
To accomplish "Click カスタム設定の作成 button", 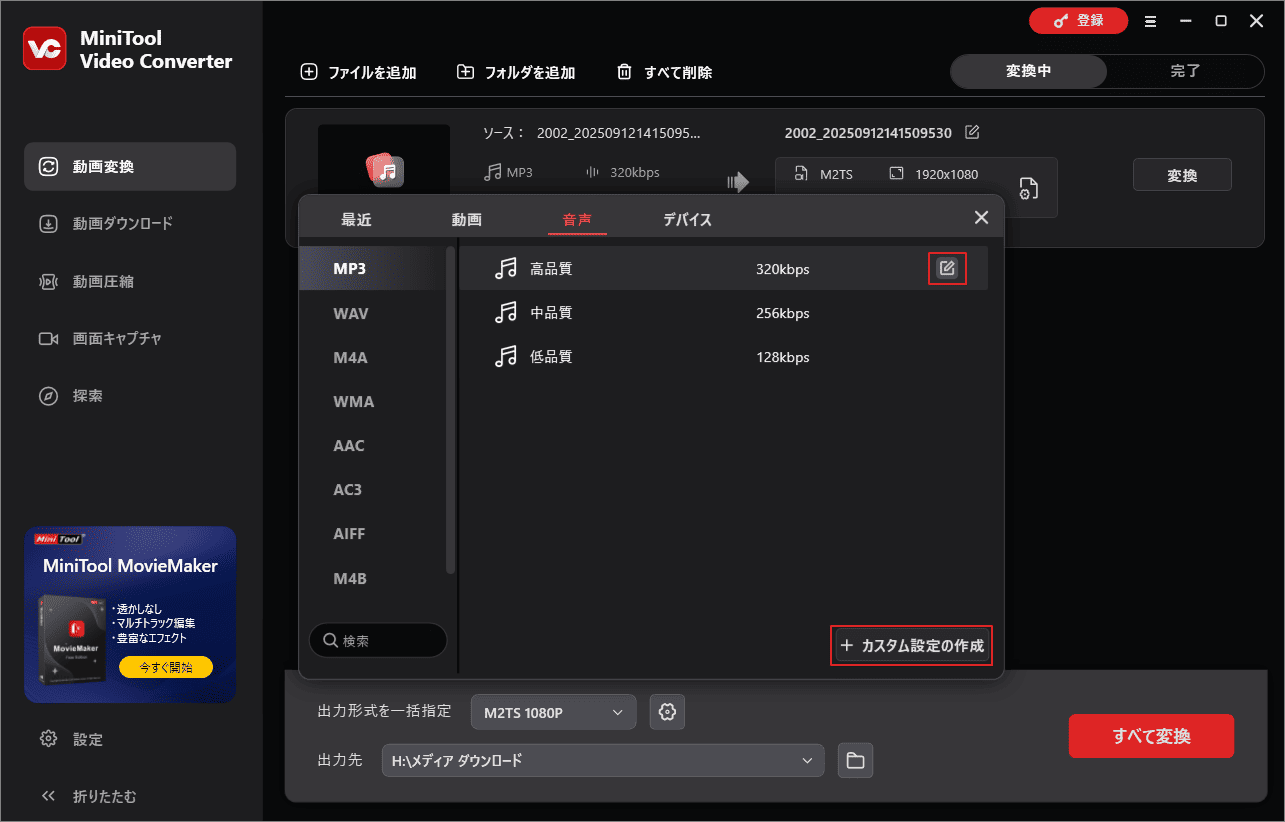I will pyautogui.click(x=913, y=646).
